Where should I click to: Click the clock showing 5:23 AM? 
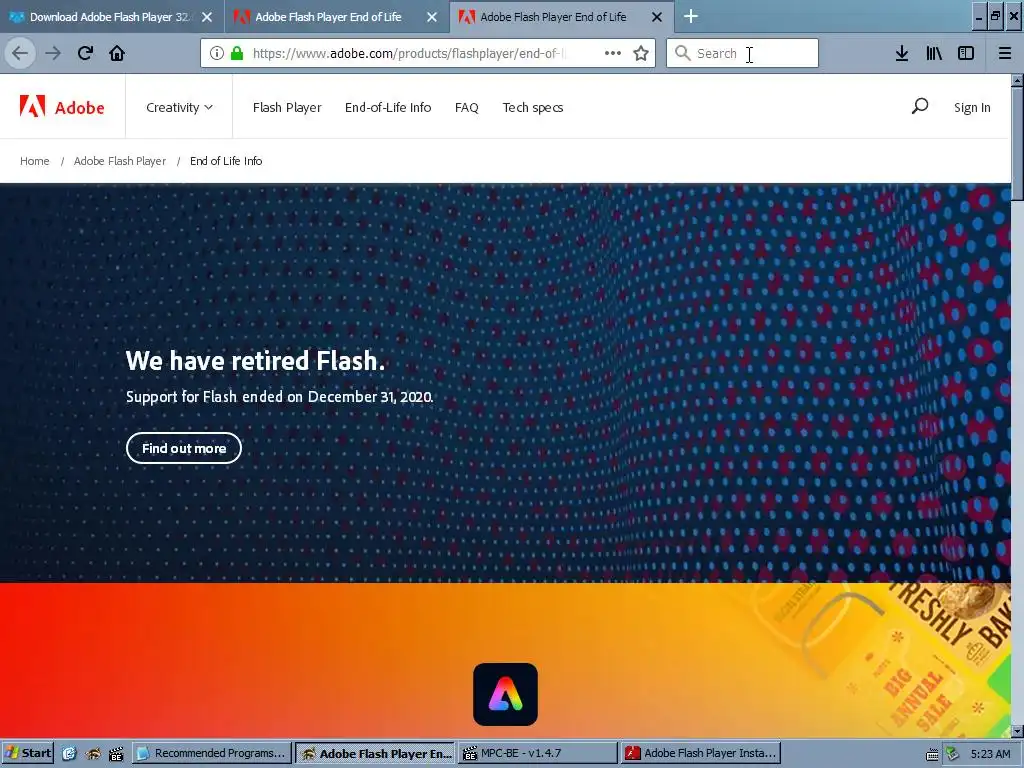pos(990,754)
